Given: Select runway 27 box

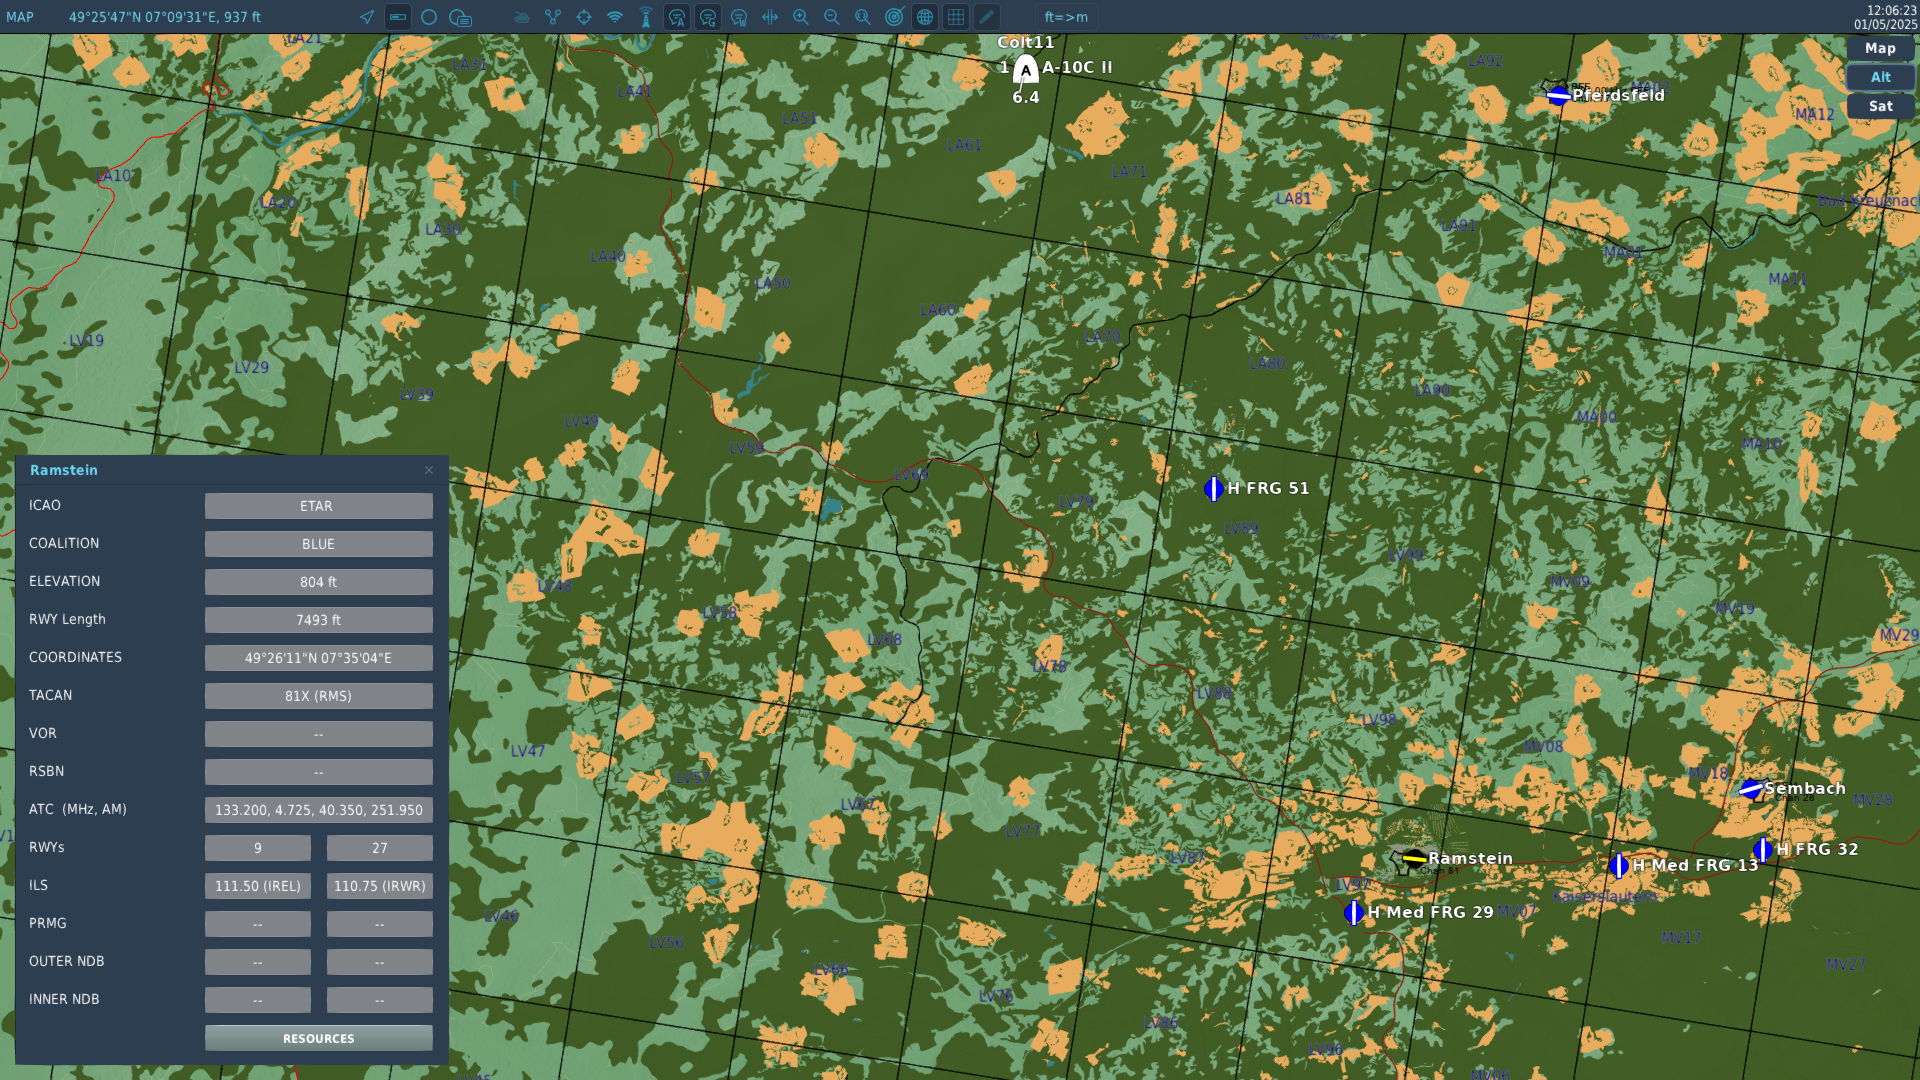Looking at the screenshot, I should click(380, 848).
